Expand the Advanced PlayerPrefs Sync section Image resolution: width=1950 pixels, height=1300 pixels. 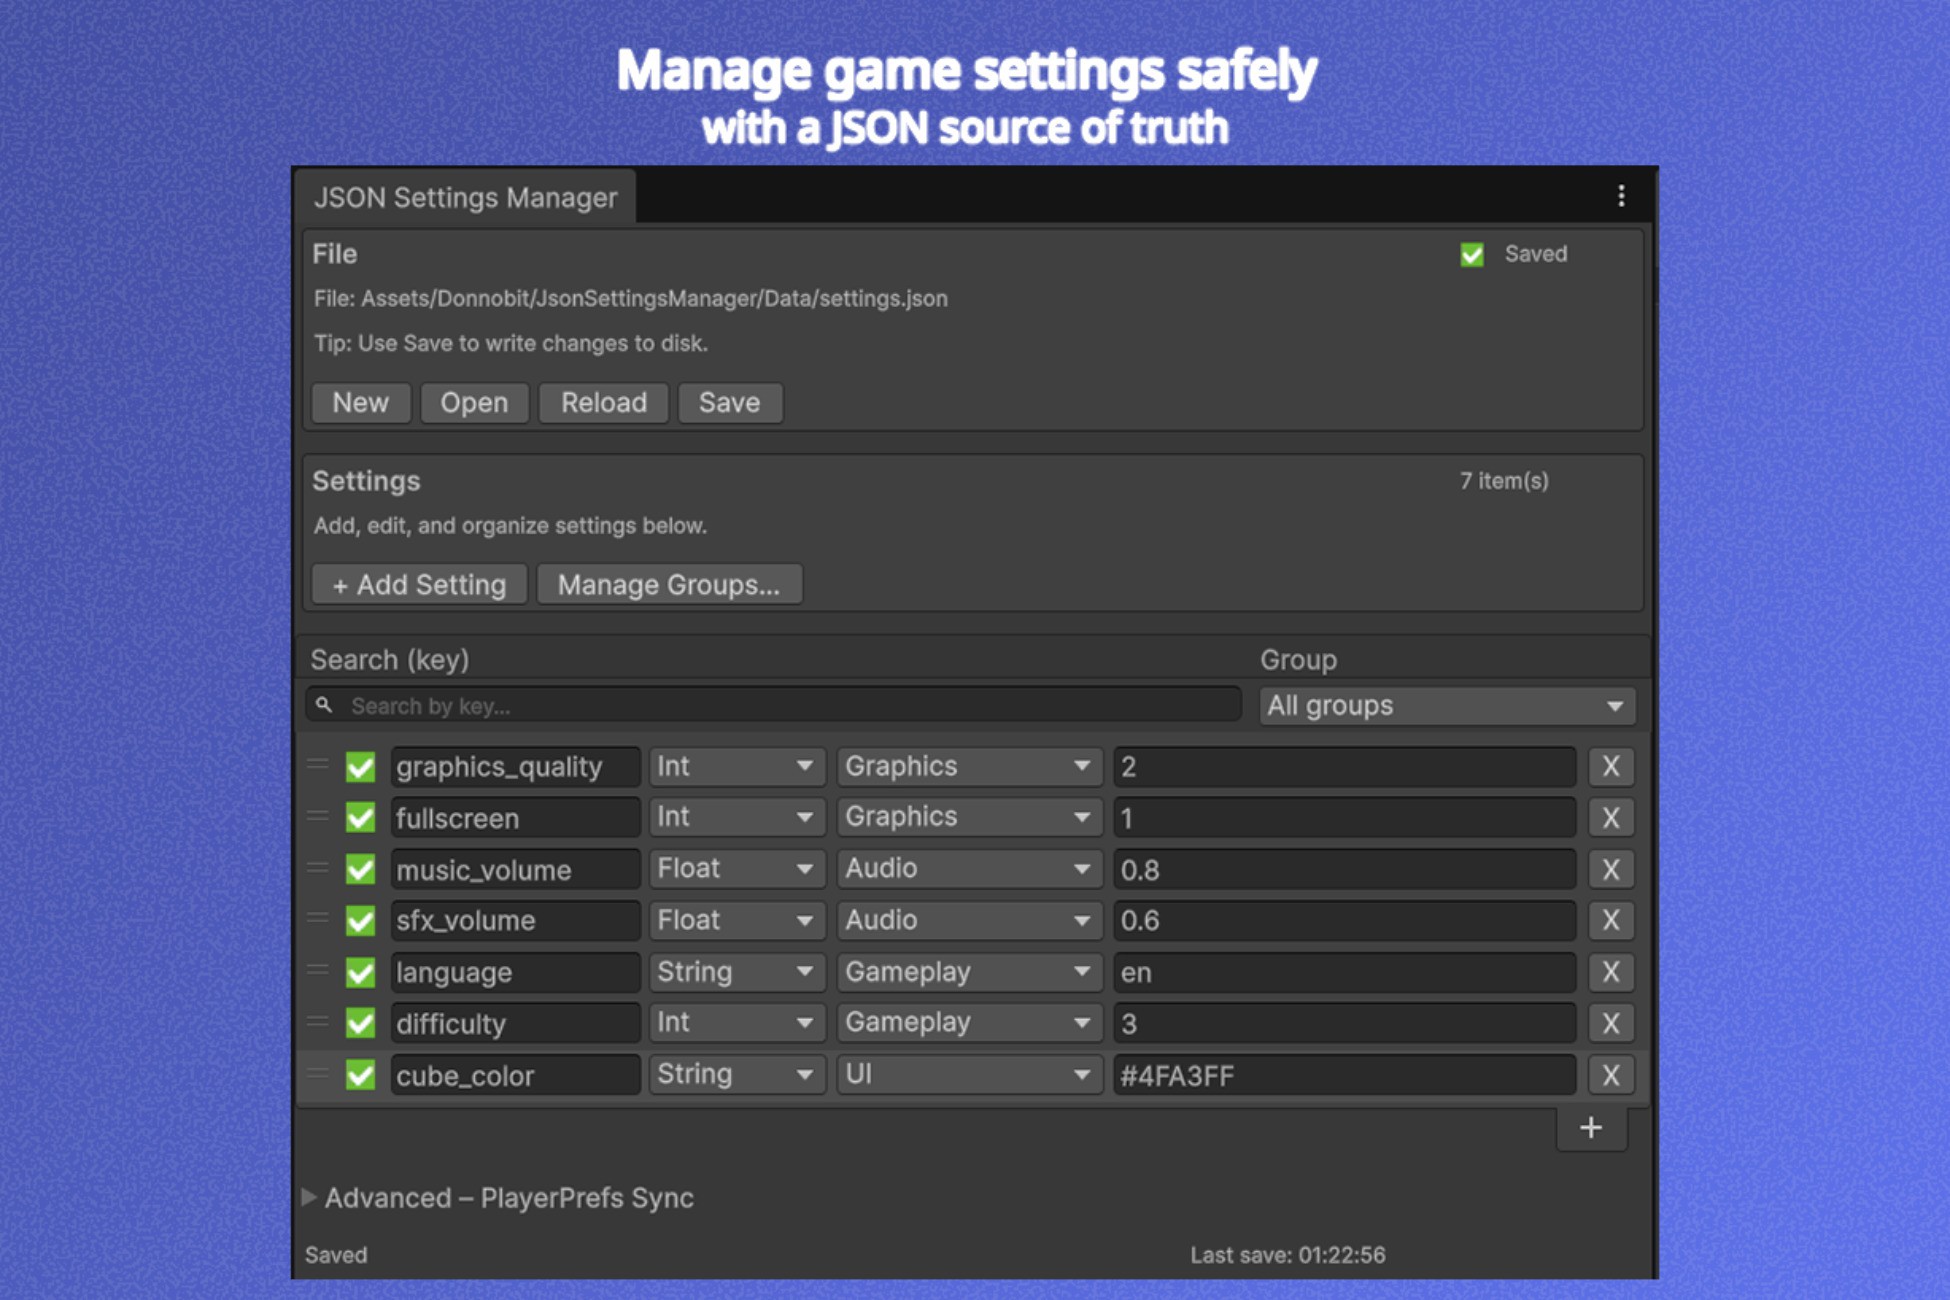point(500,1197)
